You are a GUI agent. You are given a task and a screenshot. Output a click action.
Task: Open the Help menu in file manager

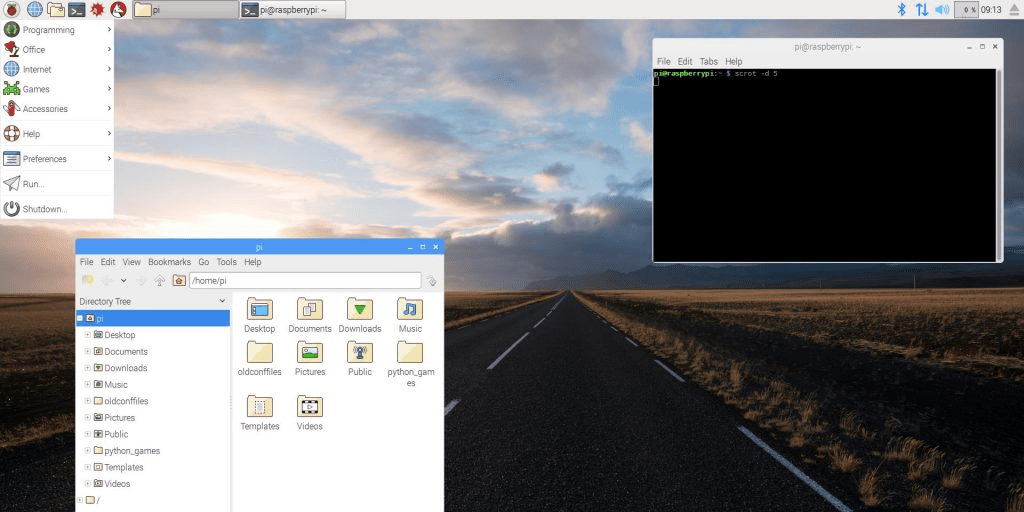click(x=253, y=262)
